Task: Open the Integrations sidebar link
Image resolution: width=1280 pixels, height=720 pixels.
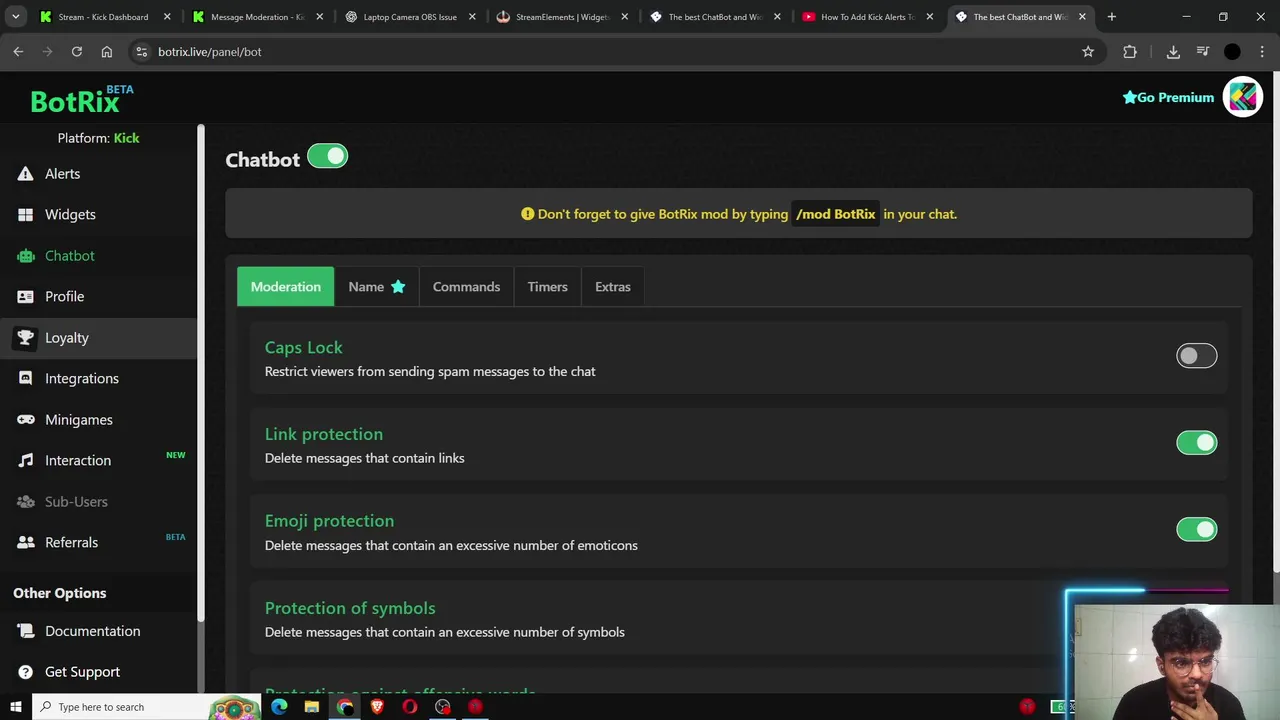Action: [82, 379]
